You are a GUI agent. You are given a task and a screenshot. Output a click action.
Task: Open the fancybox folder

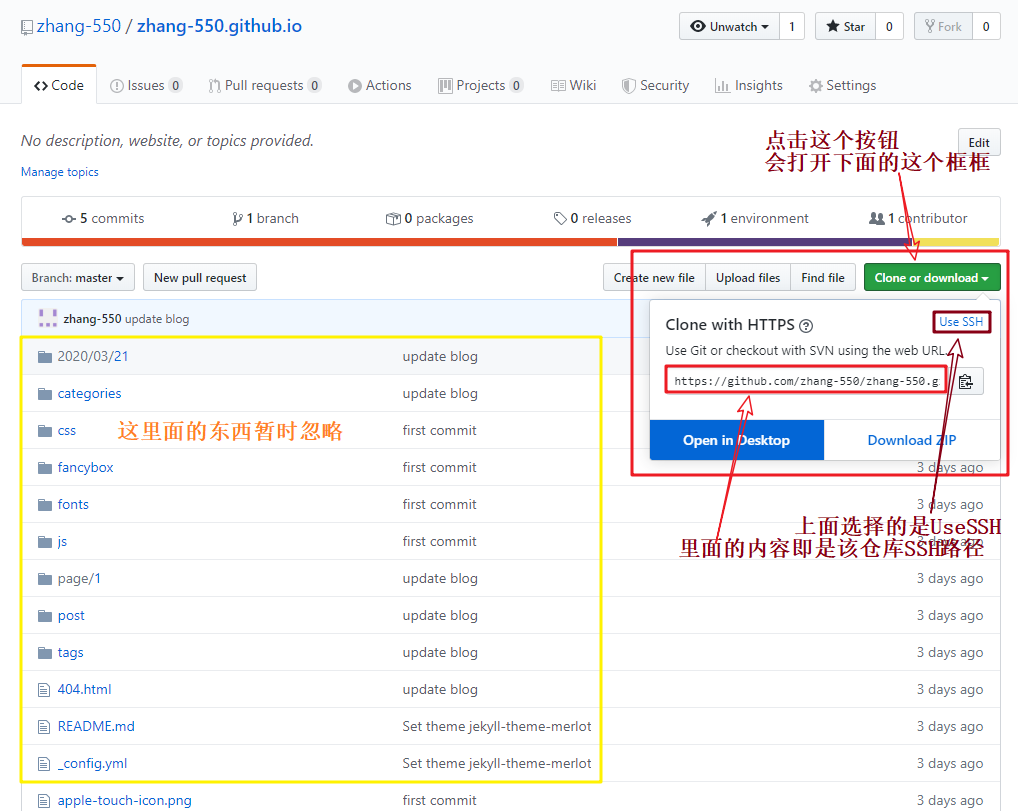pyautogui.click(x=85, y=468)
